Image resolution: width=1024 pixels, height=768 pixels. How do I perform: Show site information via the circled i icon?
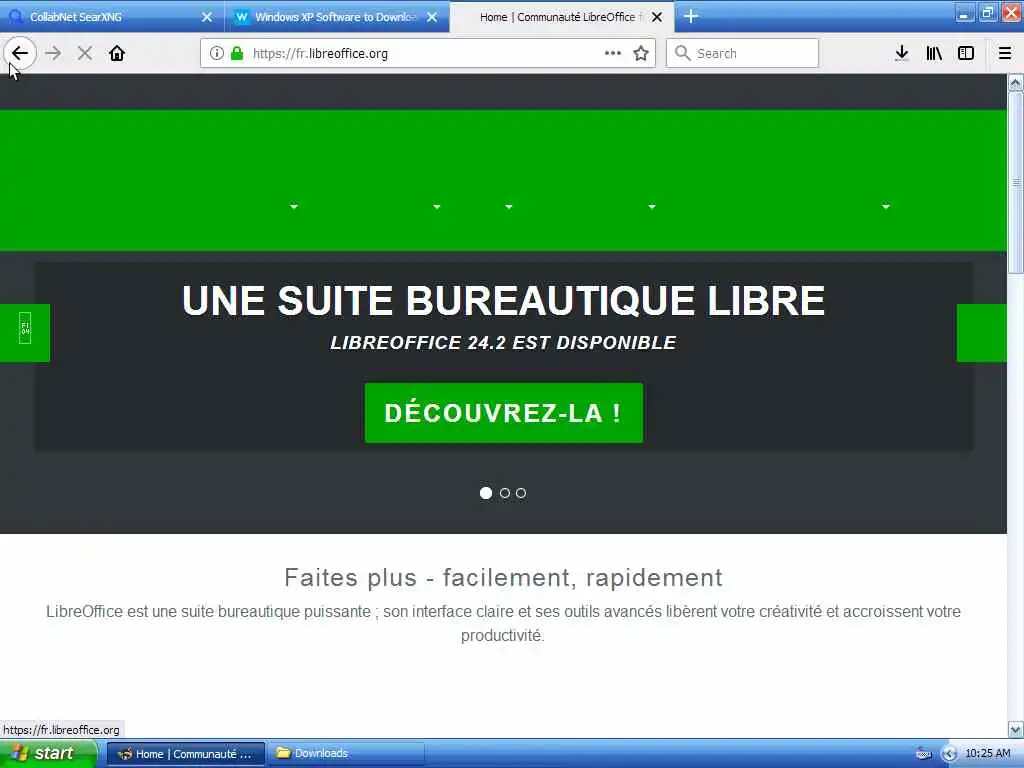[216, 53]
